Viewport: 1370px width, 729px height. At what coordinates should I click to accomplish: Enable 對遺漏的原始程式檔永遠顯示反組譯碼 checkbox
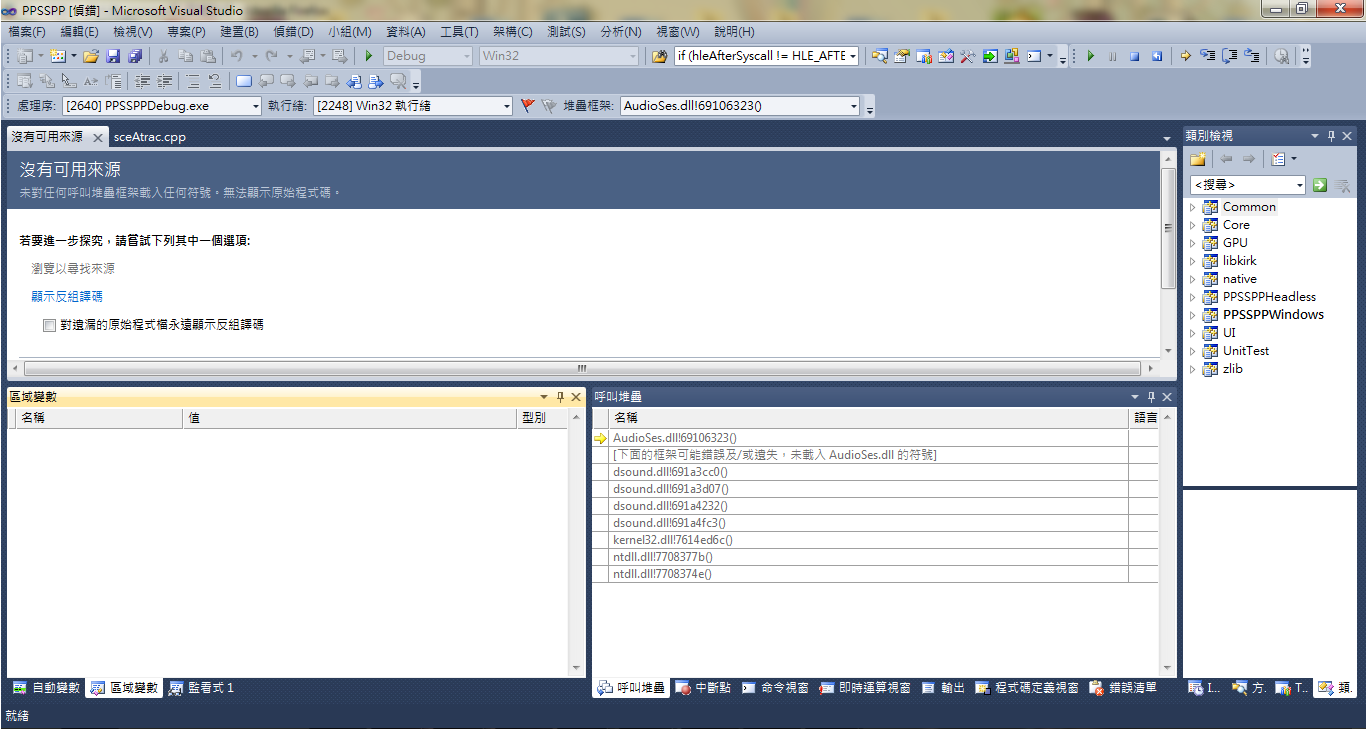[49, 325]
